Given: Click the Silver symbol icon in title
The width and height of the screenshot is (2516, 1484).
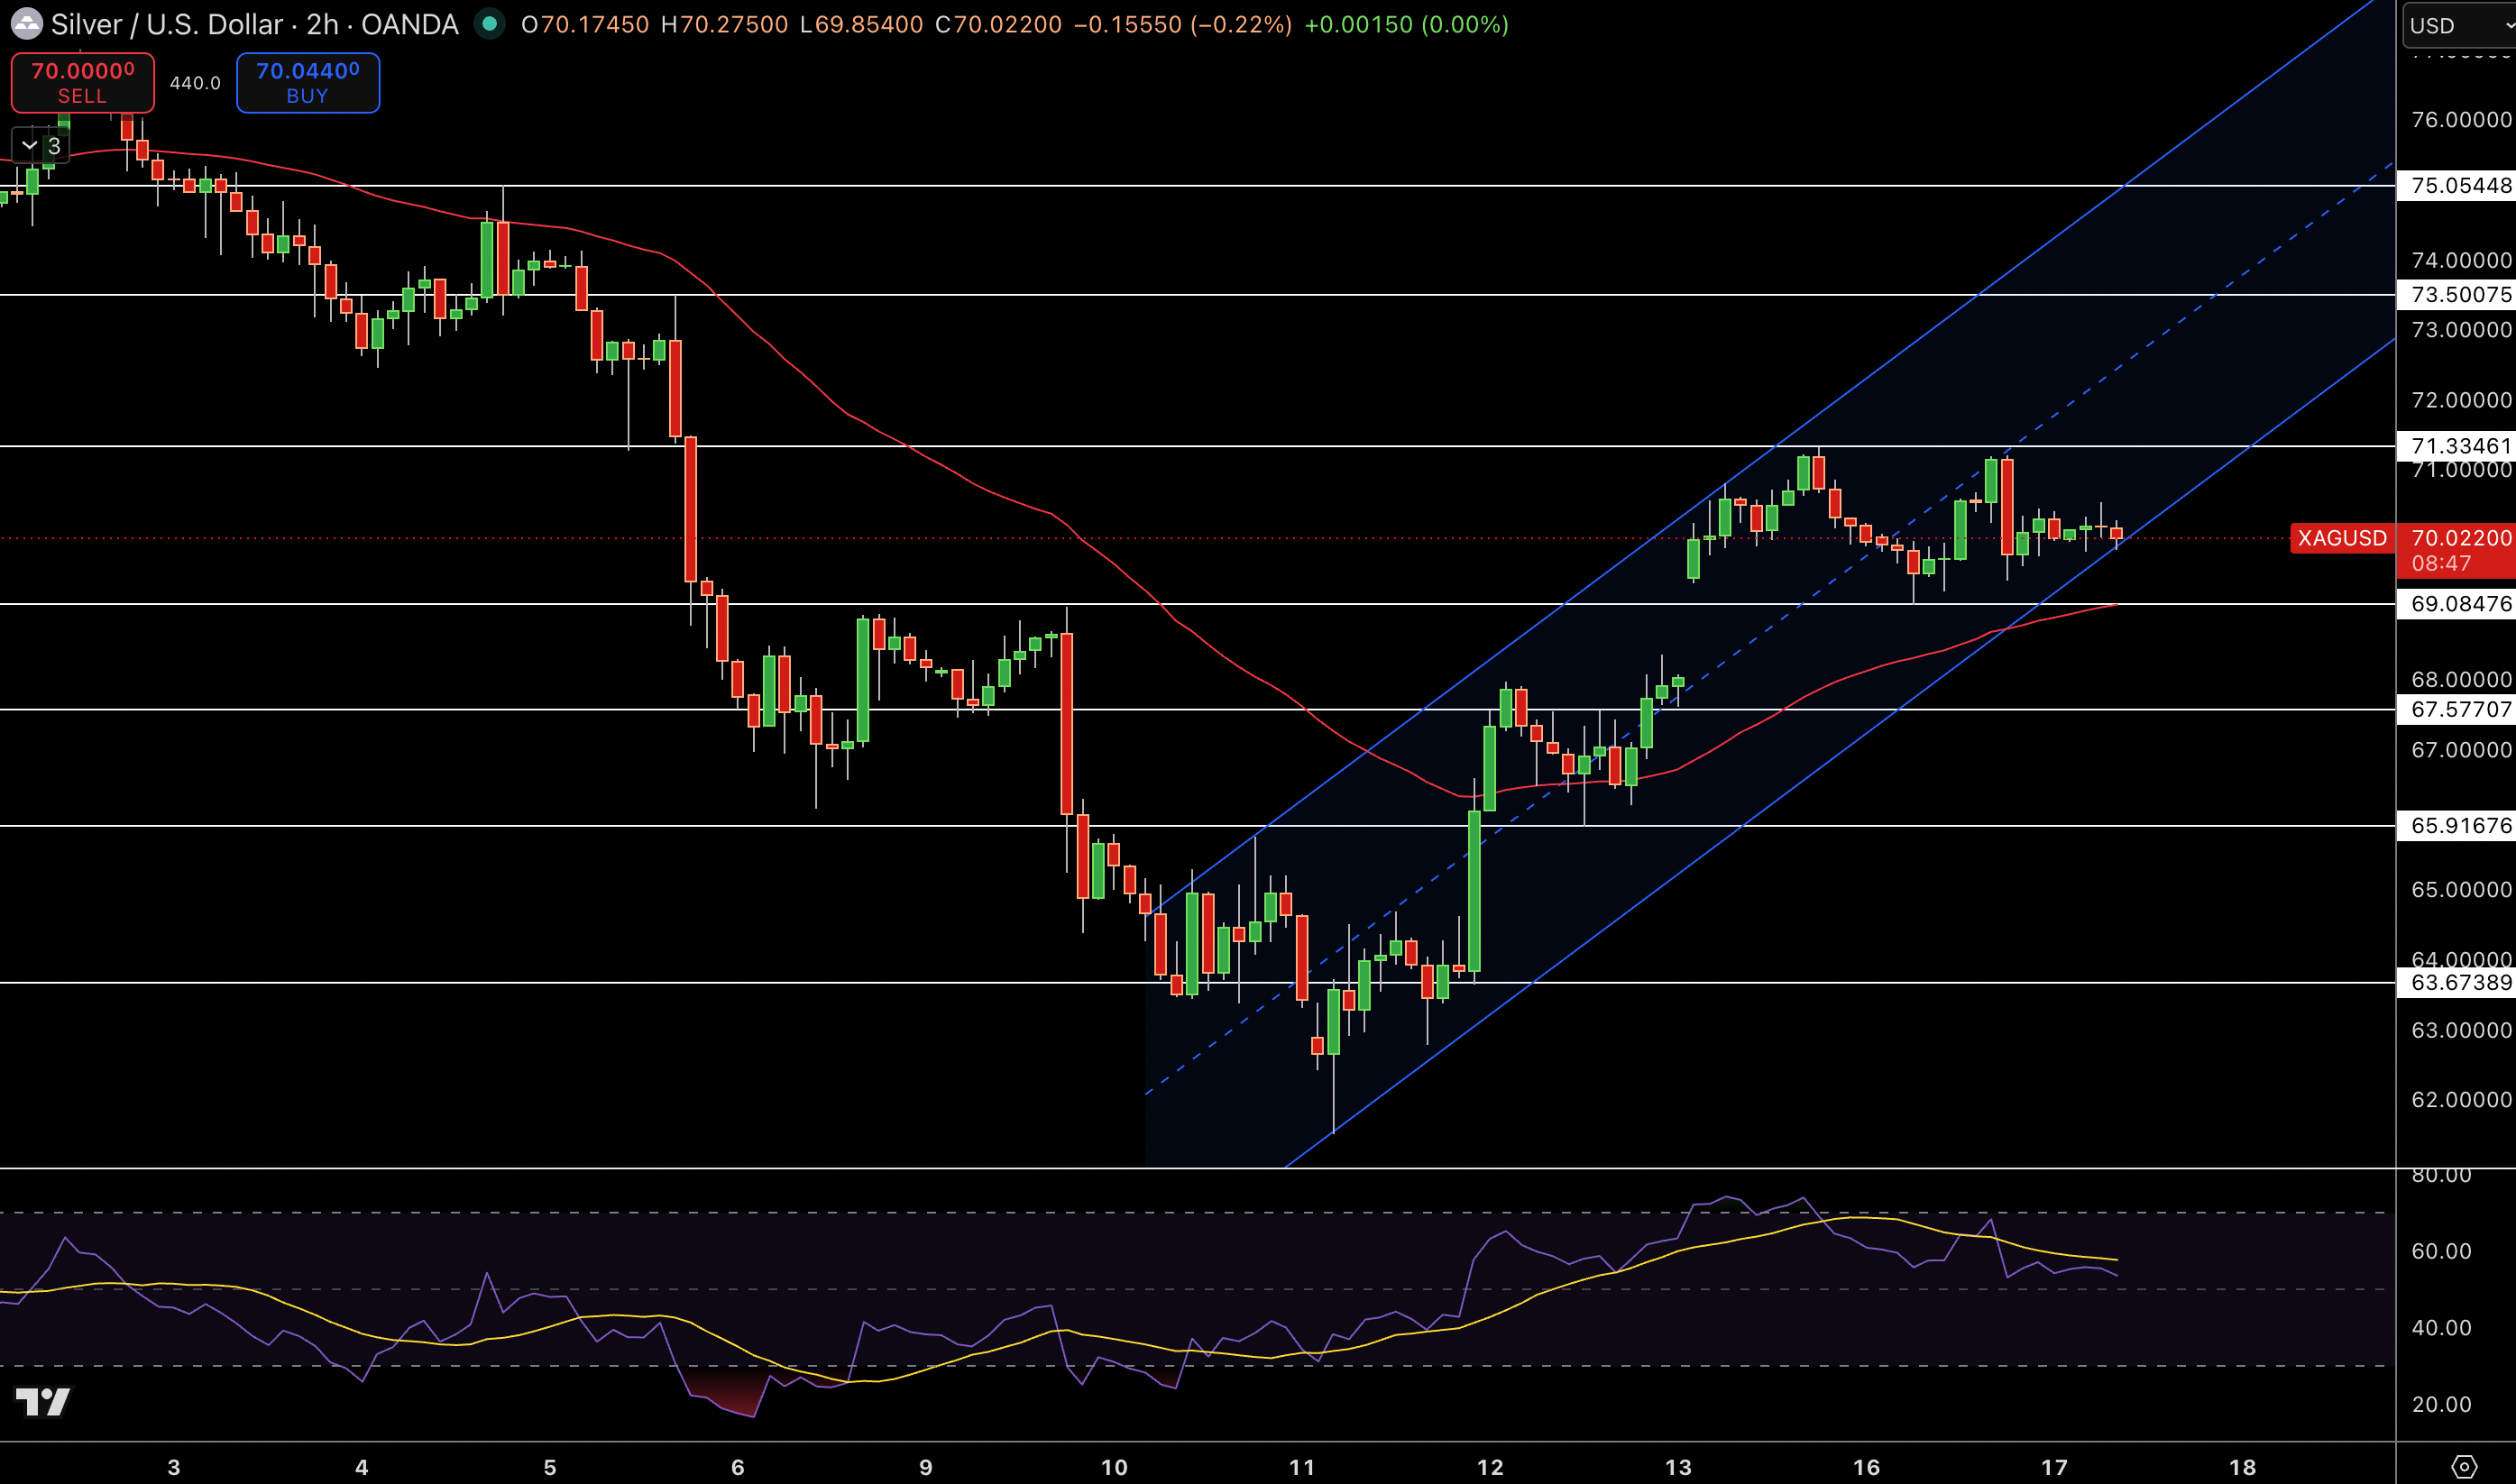Looking at the screenshot, I should (27, 24).
